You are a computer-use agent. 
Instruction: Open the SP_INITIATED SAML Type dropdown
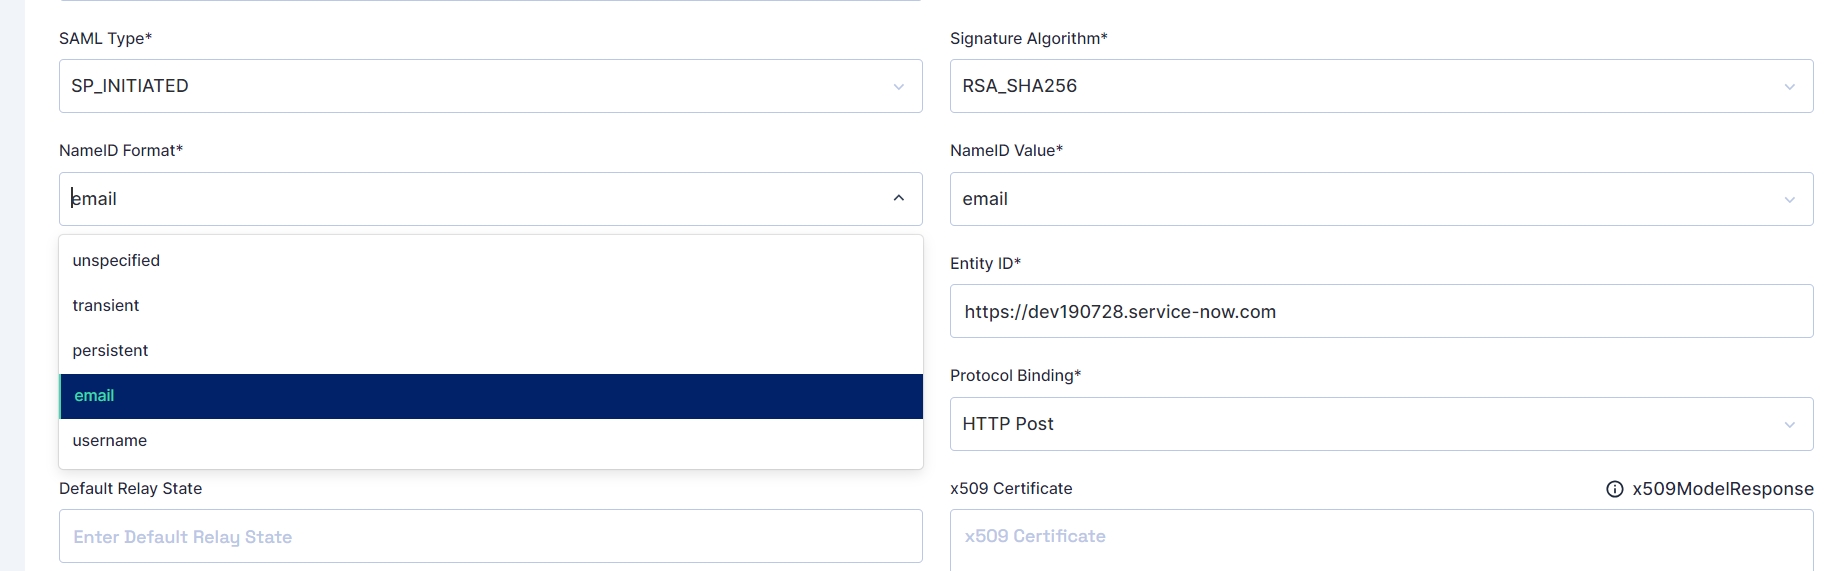480,86
